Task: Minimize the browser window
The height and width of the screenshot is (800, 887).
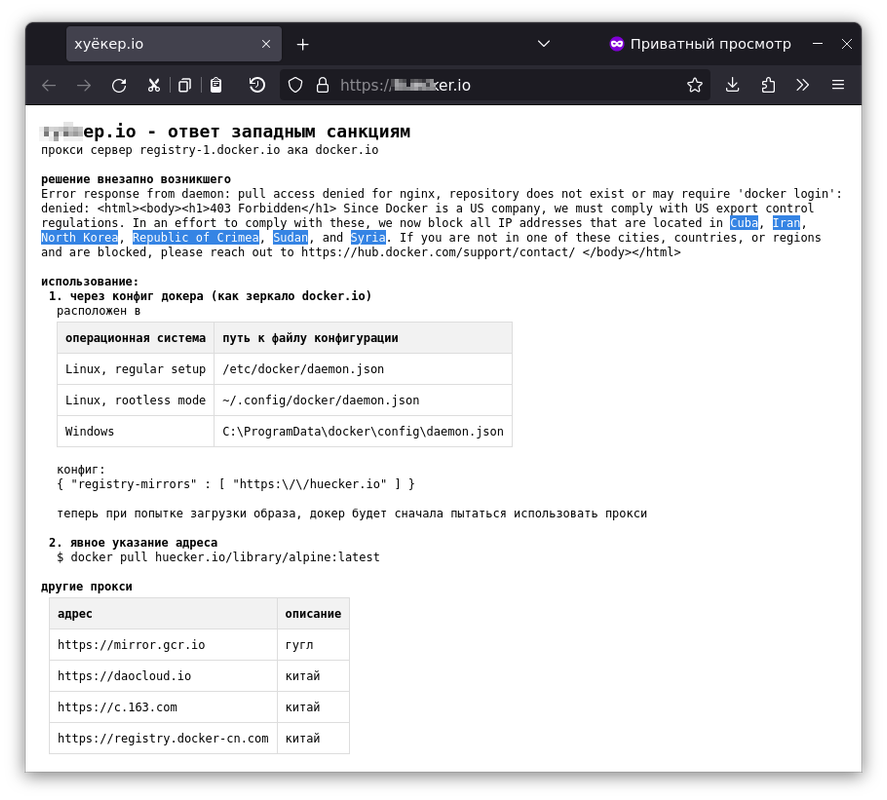Action: (817, 44)
